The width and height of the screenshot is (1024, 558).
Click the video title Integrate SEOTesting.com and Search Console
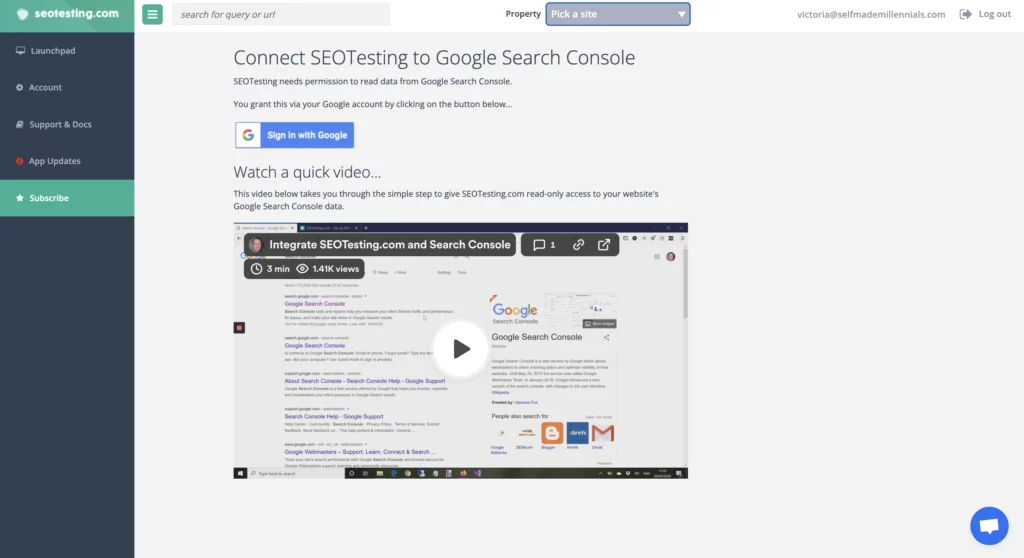click(390, 244)
